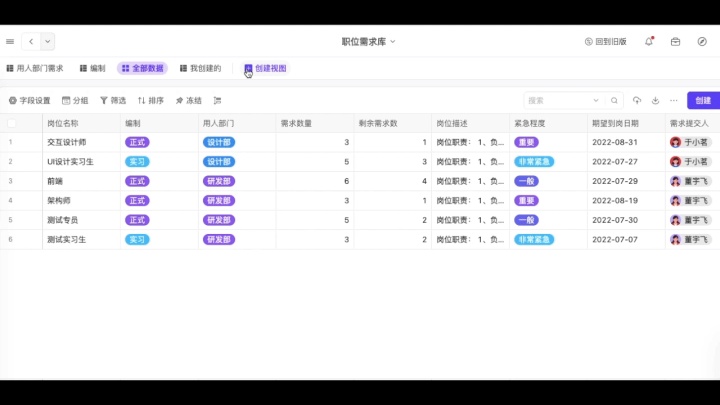Open the more options ellipsis icon
Viewport: 720px width, 405px height.
coord(674,100)
